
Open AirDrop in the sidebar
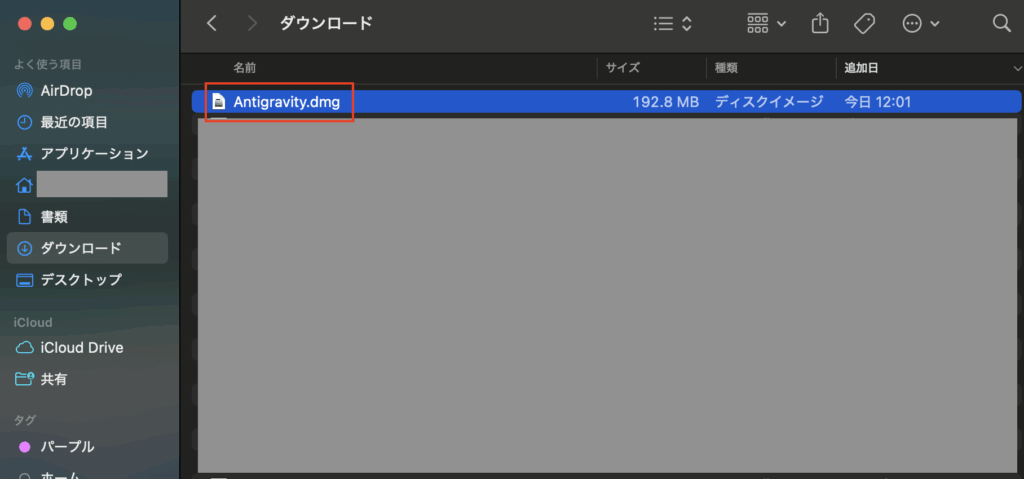coord(66,91)
